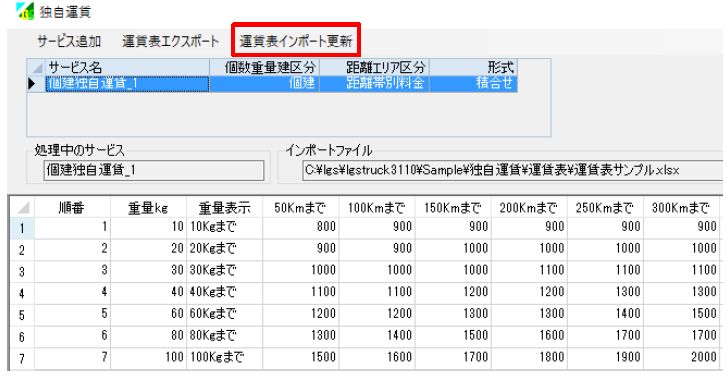The image size is (726, 376).
Task: Click 運賃表エクスポート menu item
Action: coord(170,42)
